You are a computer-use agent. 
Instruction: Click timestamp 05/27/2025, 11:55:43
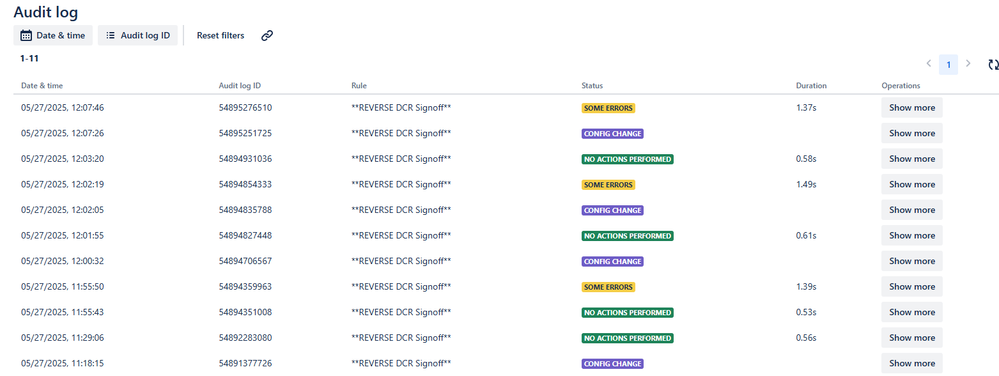pos(62,312)
